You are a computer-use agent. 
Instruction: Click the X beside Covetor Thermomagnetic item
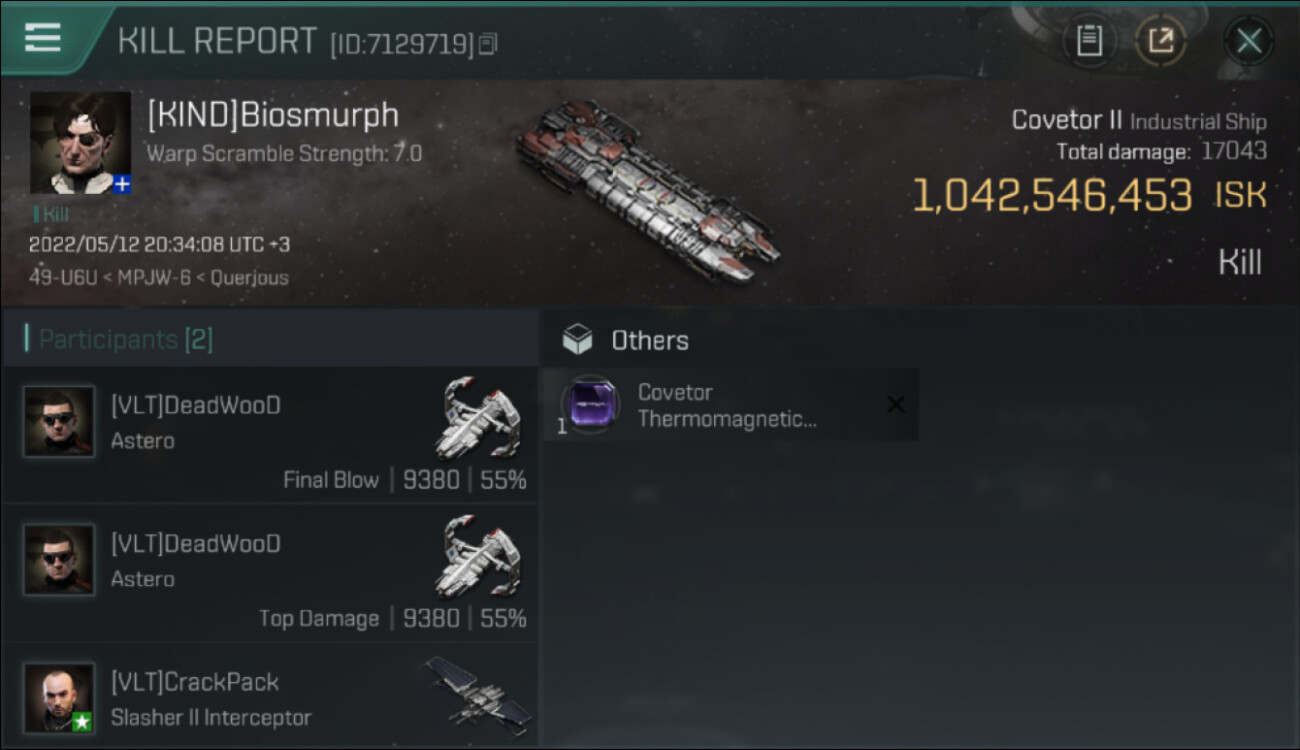(x=896, y=404)
